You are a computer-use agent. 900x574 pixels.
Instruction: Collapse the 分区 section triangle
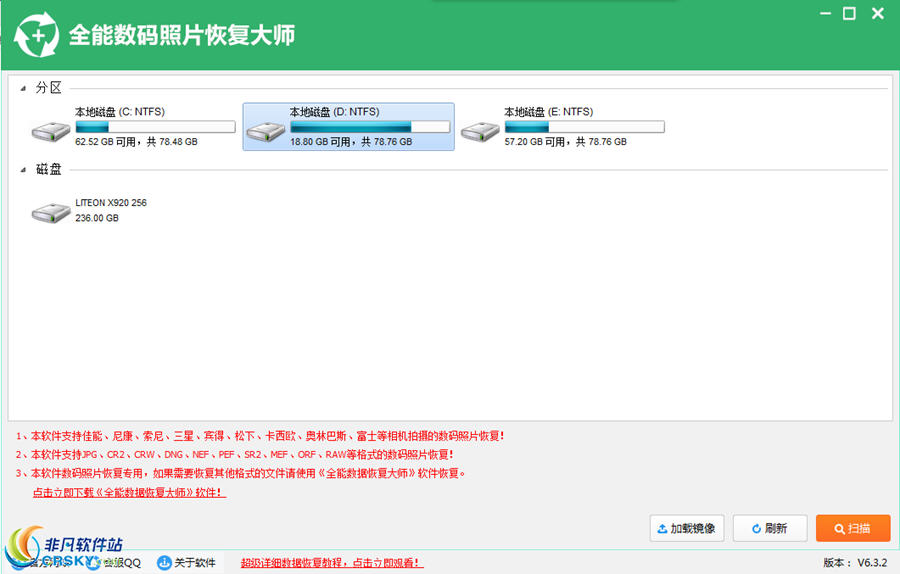click(23, 88)
